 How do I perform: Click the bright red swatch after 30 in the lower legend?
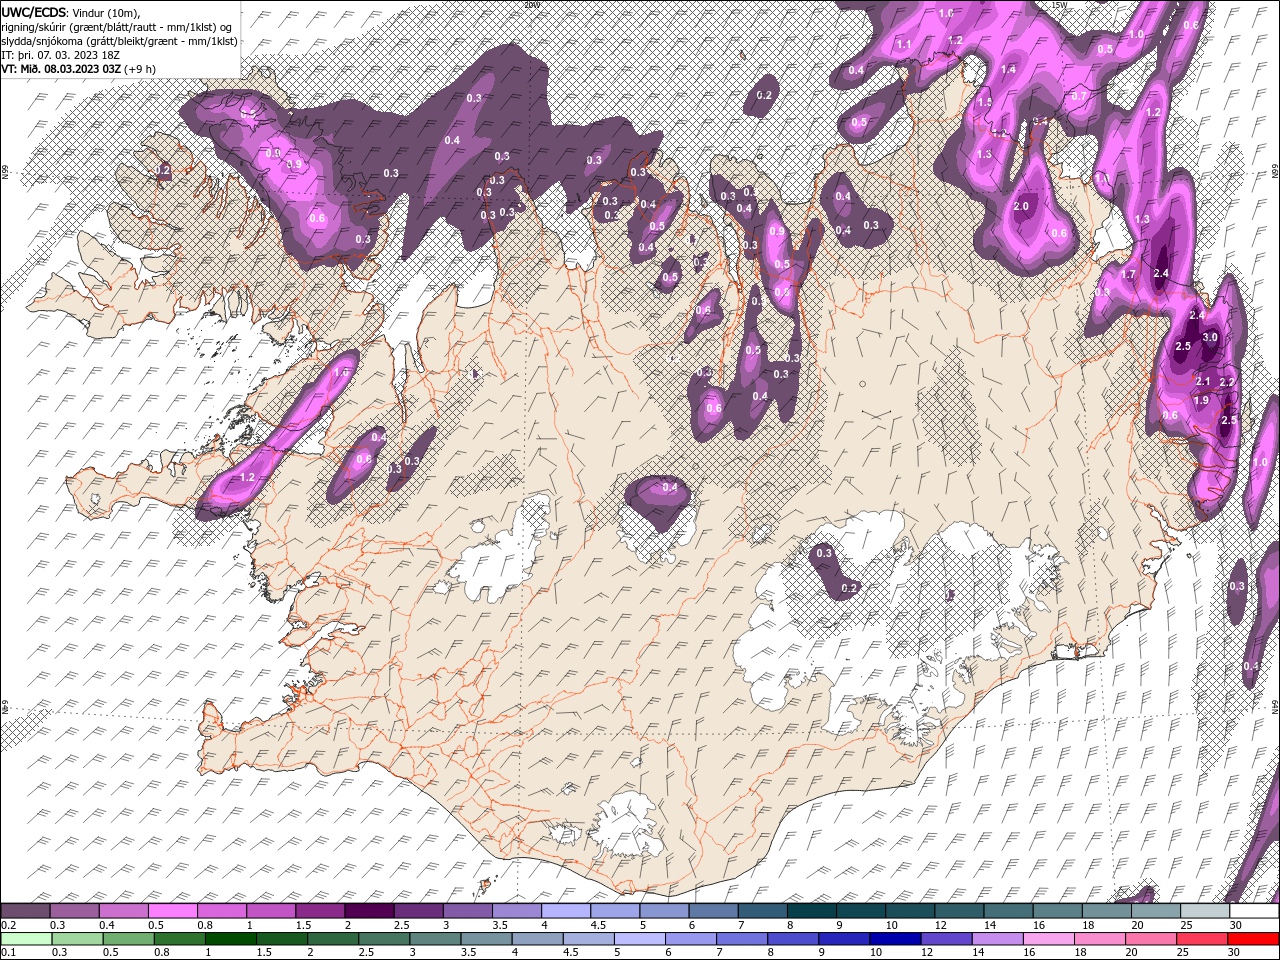click(1254, 939)
